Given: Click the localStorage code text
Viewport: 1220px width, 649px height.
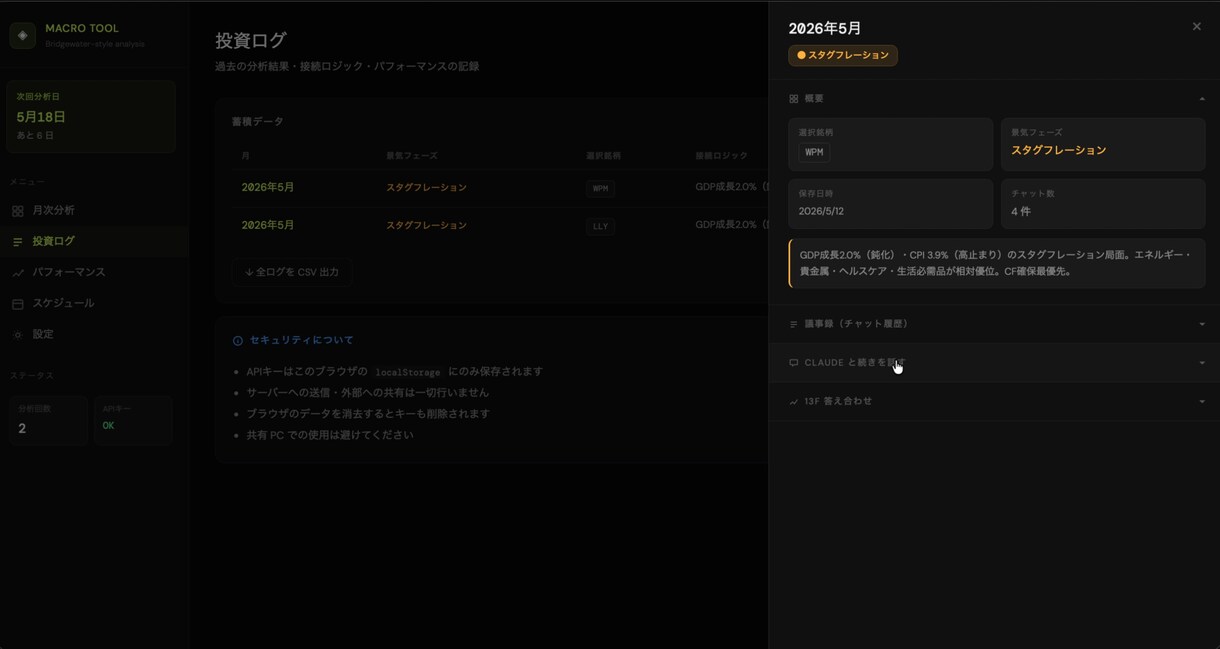Looking at the screenshot, I should tap(407, 373).
